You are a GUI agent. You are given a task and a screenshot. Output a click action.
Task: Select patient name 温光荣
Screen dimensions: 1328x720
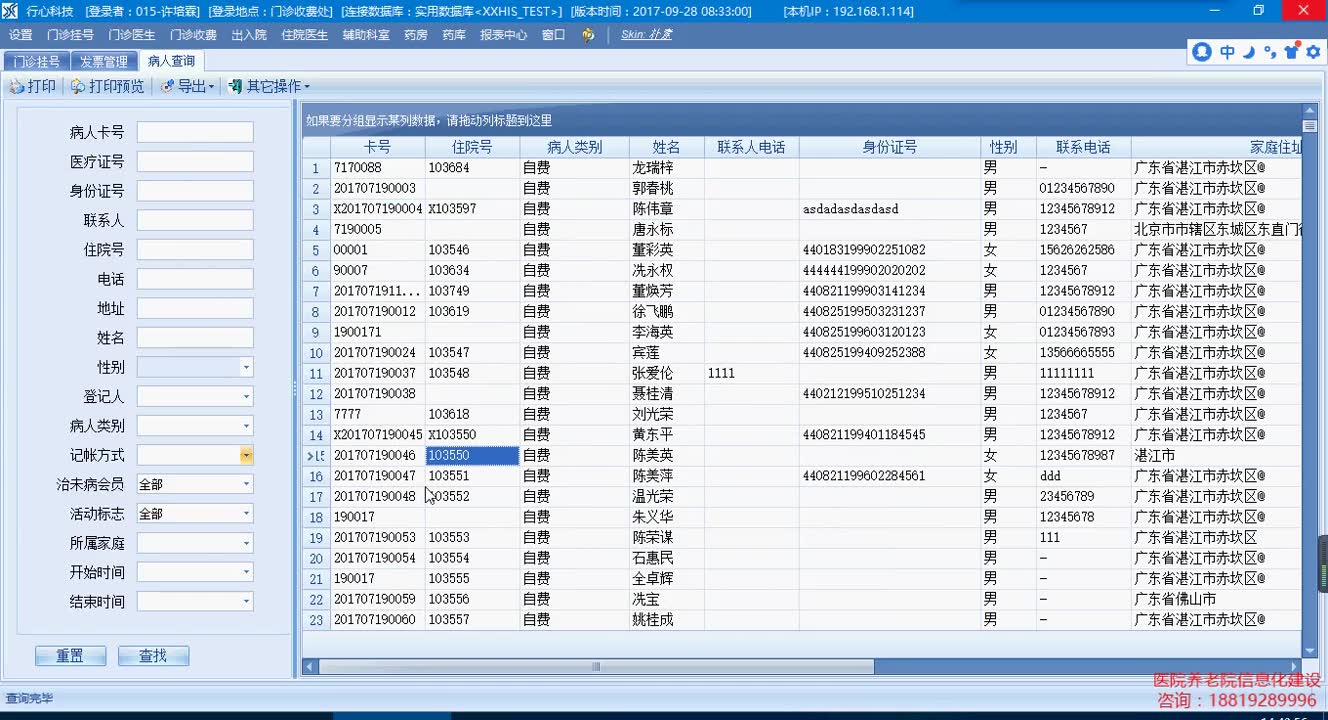tap(653, 496)
